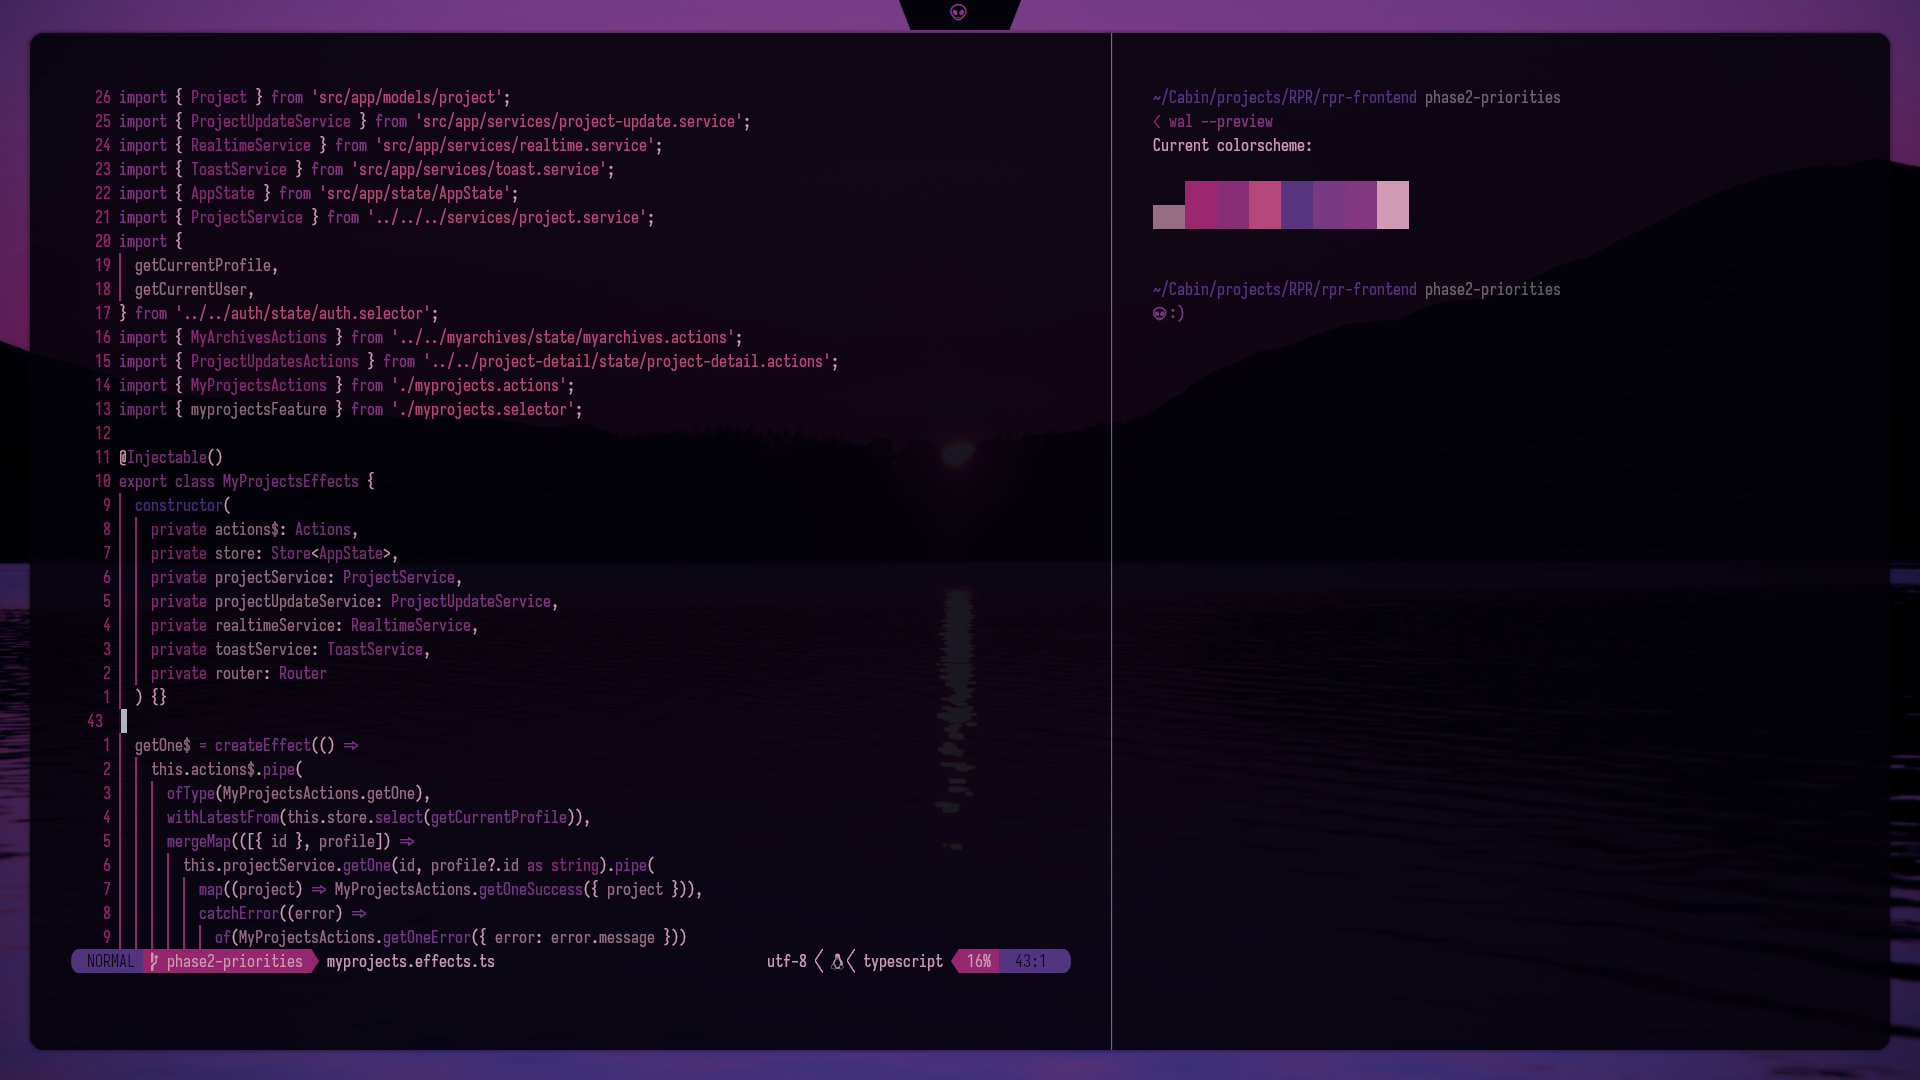The width and height of the screenshot is (1920, 1080).
Task: Click the light pink colorscheme swatch
Action: click(1392, 205)
